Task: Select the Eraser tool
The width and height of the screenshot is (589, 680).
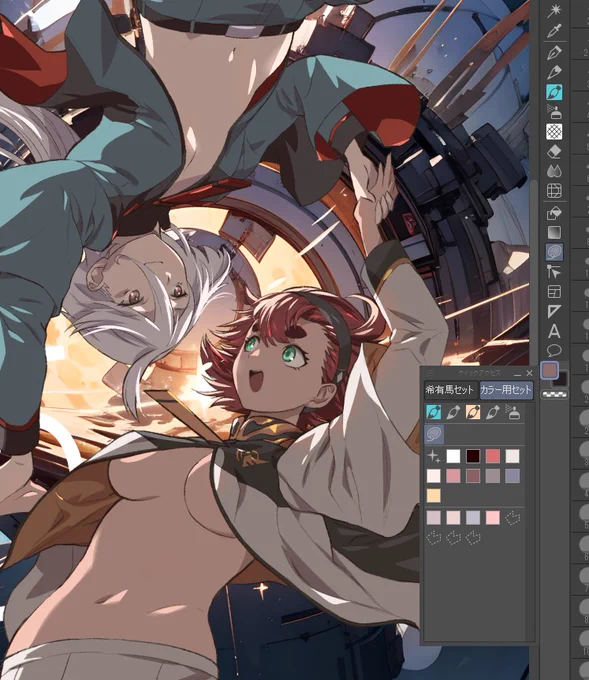Action: [x=554, y=151]
